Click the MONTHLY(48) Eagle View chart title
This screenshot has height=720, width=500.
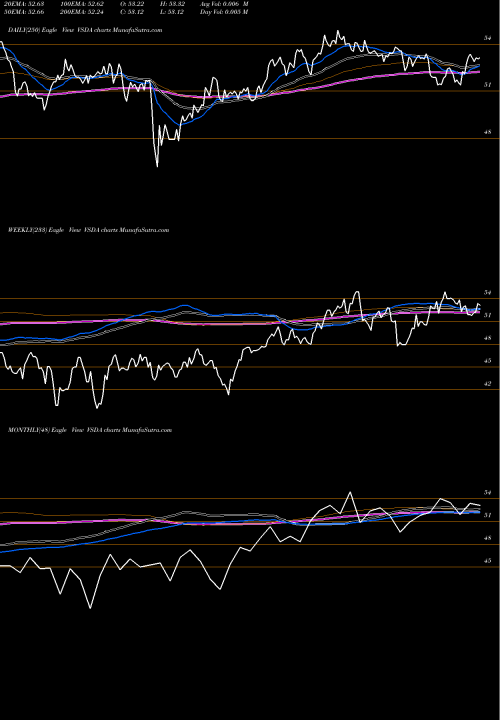[90, 430]
